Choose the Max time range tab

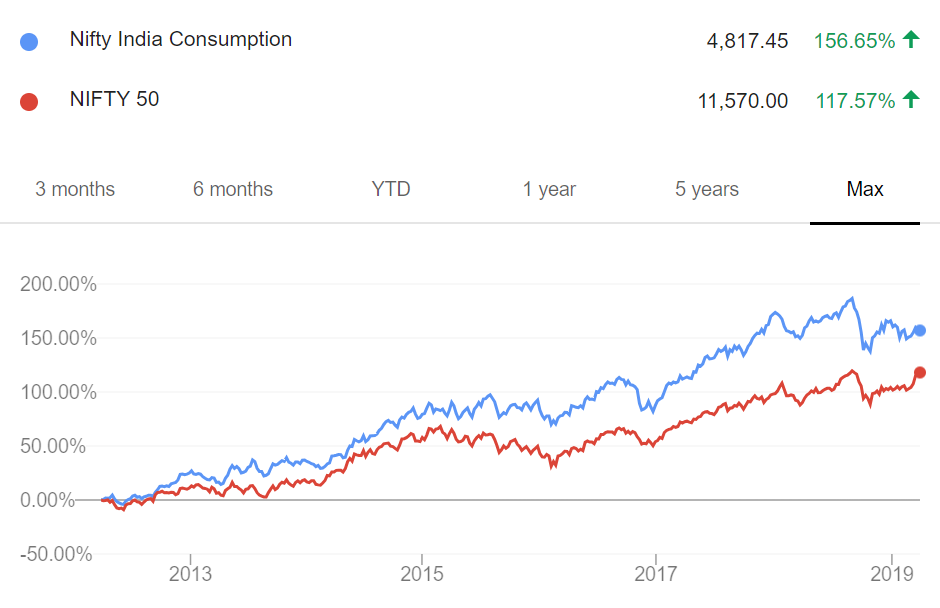click(865, 189)
